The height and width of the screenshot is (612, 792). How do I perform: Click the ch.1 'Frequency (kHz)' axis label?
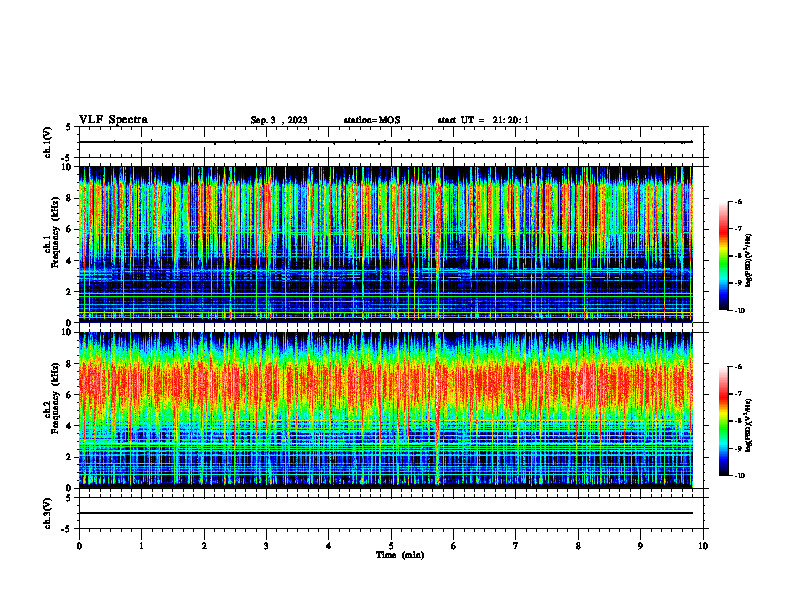(x=55, y=233)
